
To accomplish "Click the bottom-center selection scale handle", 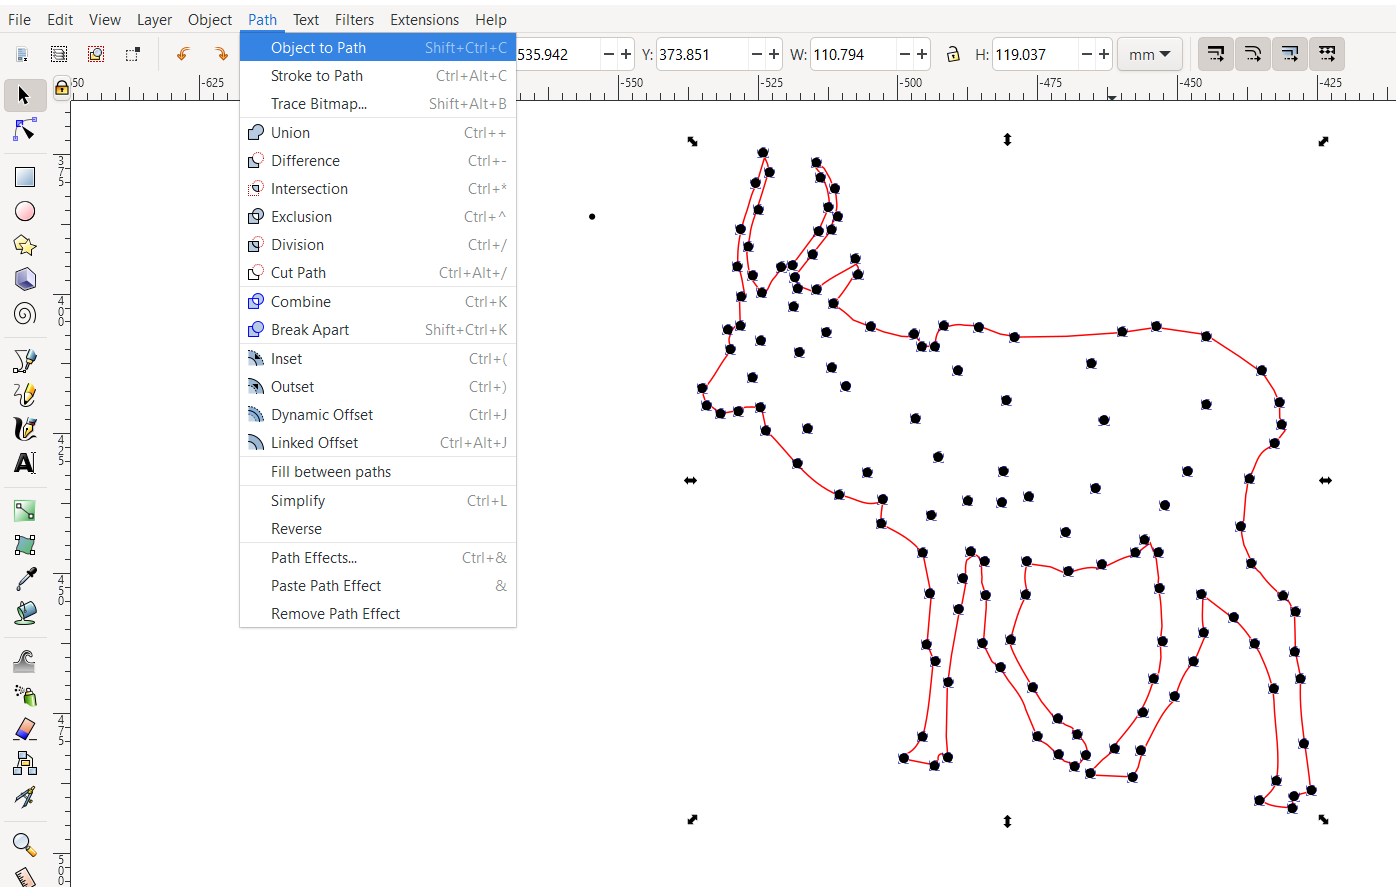I will (x=1007, y=821).
